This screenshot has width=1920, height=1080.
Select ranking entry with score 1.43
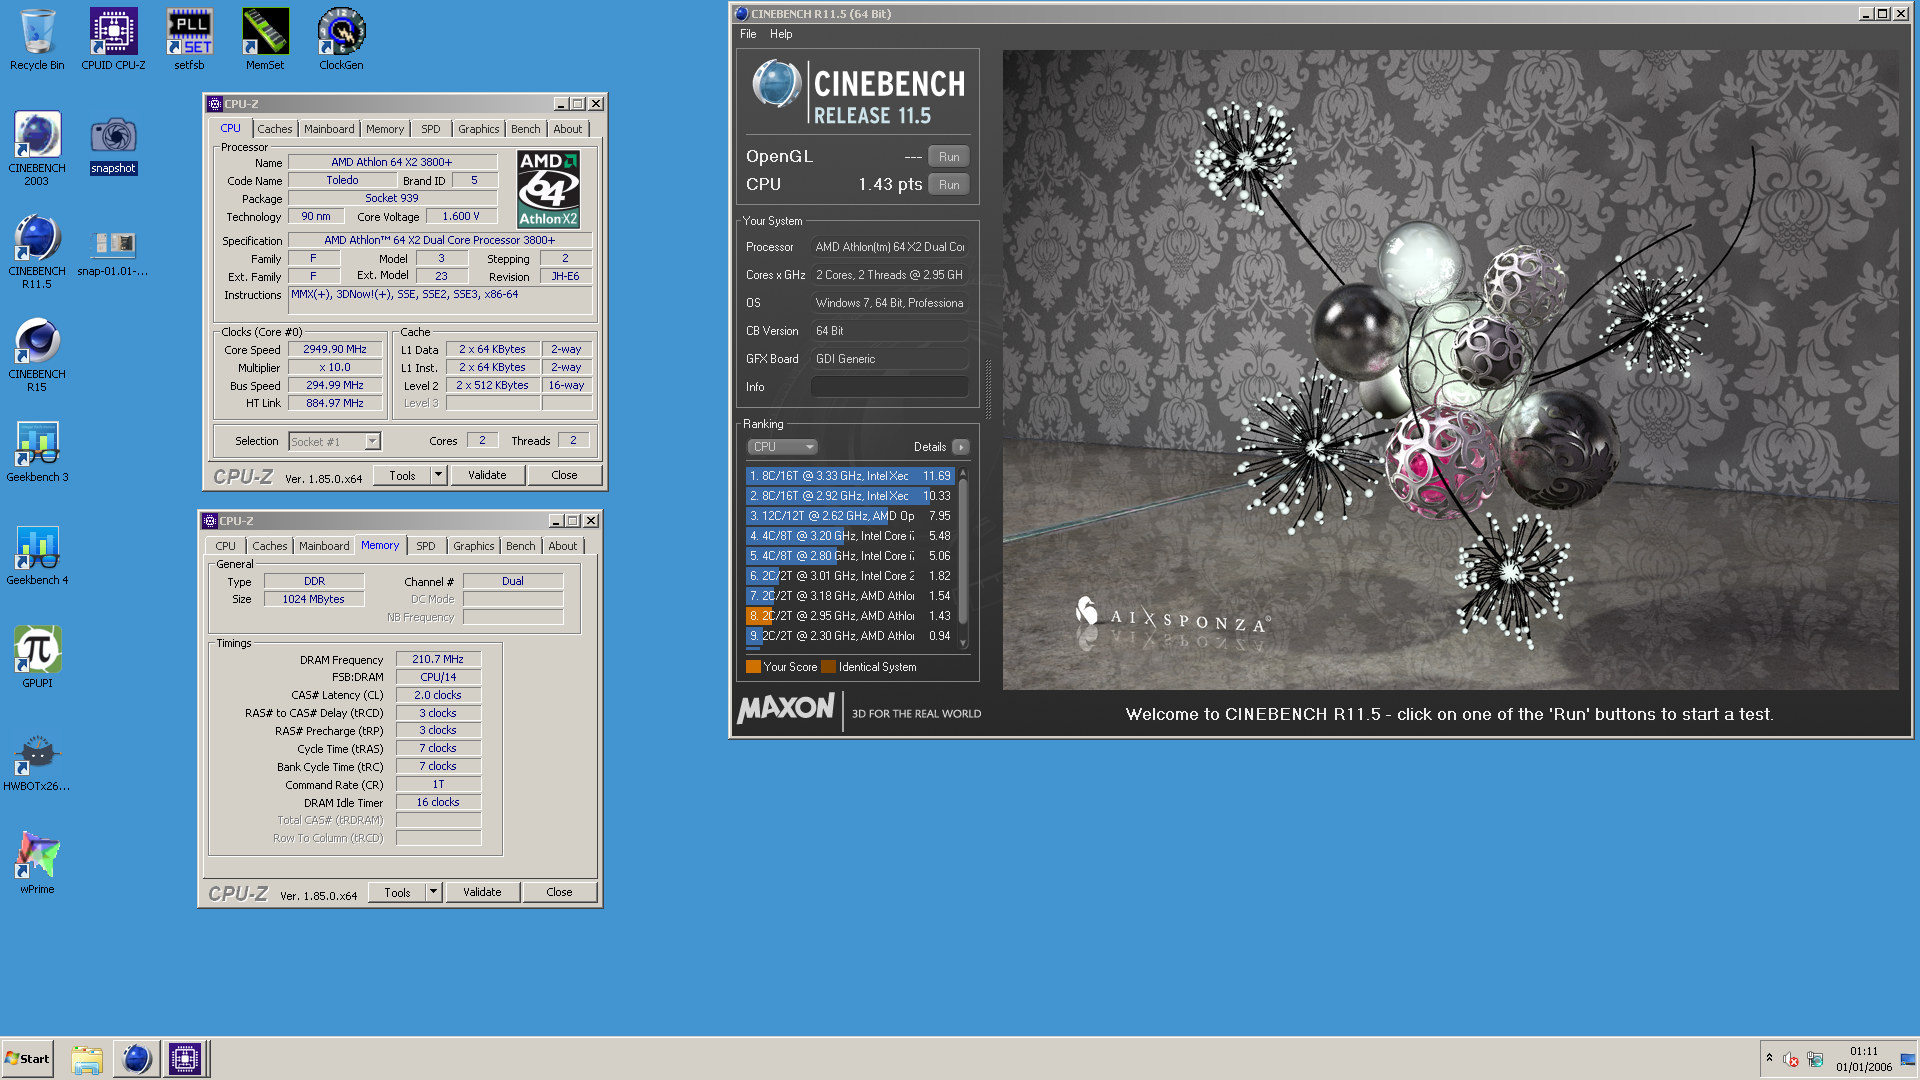[850, 616]
